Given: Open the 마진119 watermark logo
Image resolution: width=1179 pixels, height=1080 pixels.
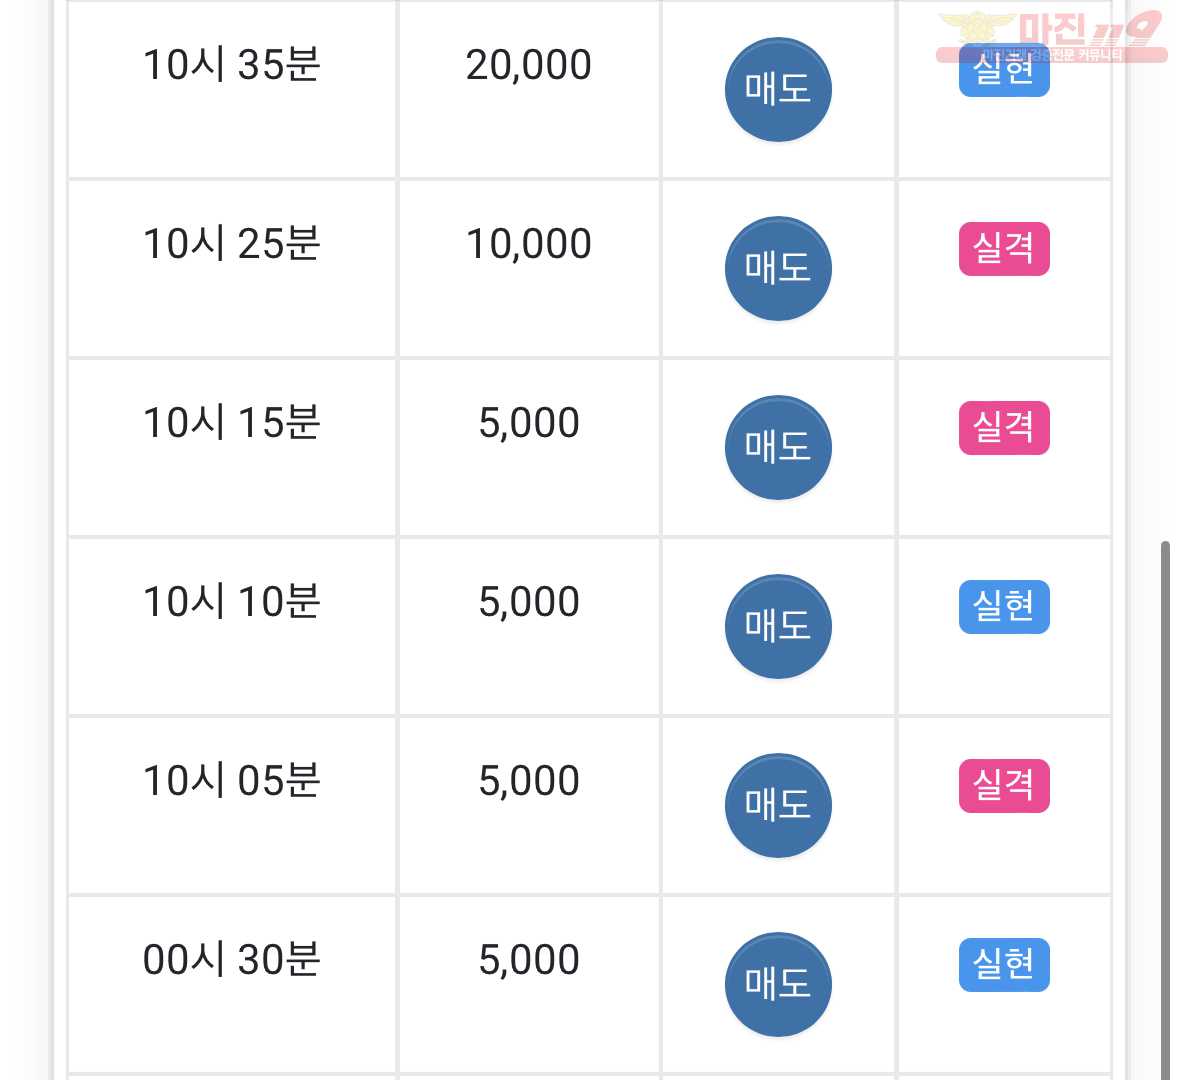Looking at the screenshot, I should coord(1050,36).
